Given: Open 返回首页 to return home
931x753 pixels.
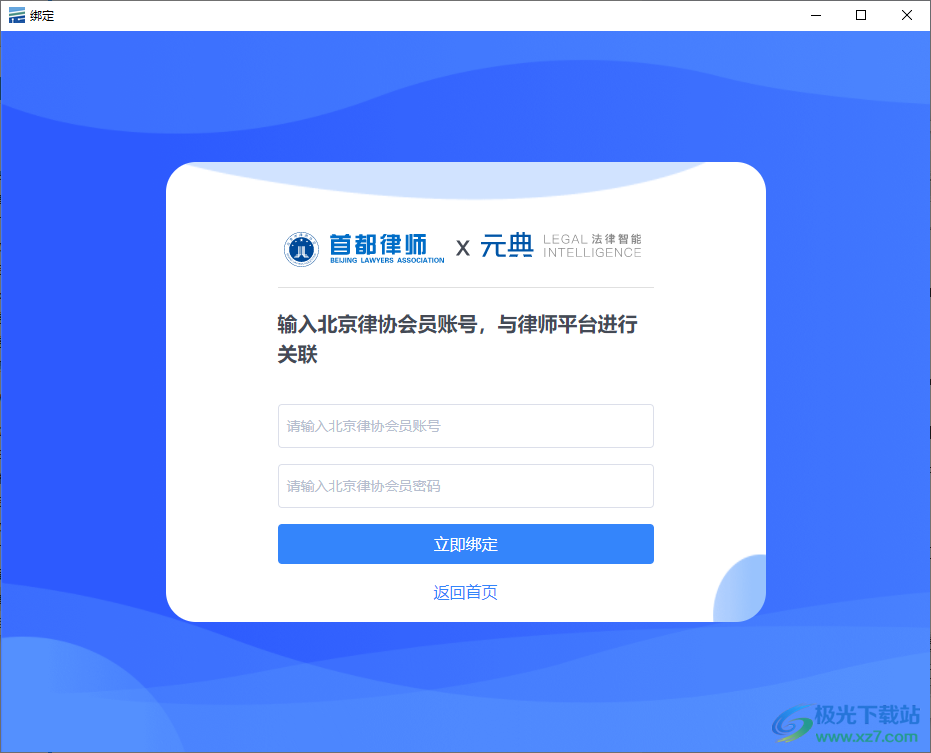Looking at the screenshot, I should coord(465,592).
